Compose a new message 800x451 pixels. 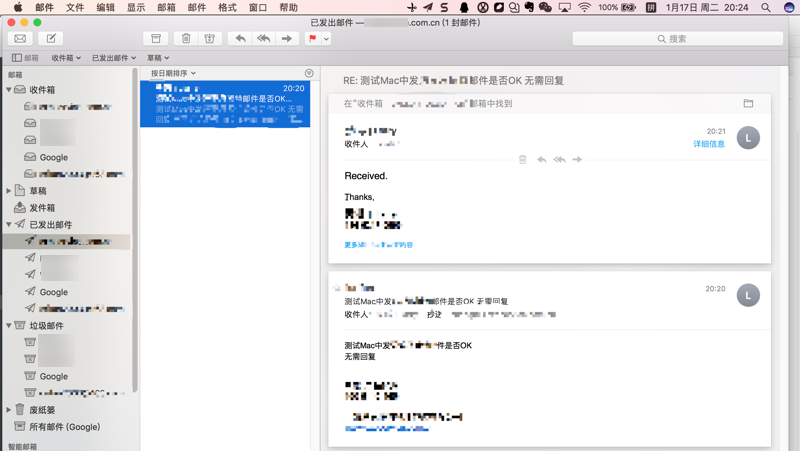pyautogui.click(x=51, y=39)
